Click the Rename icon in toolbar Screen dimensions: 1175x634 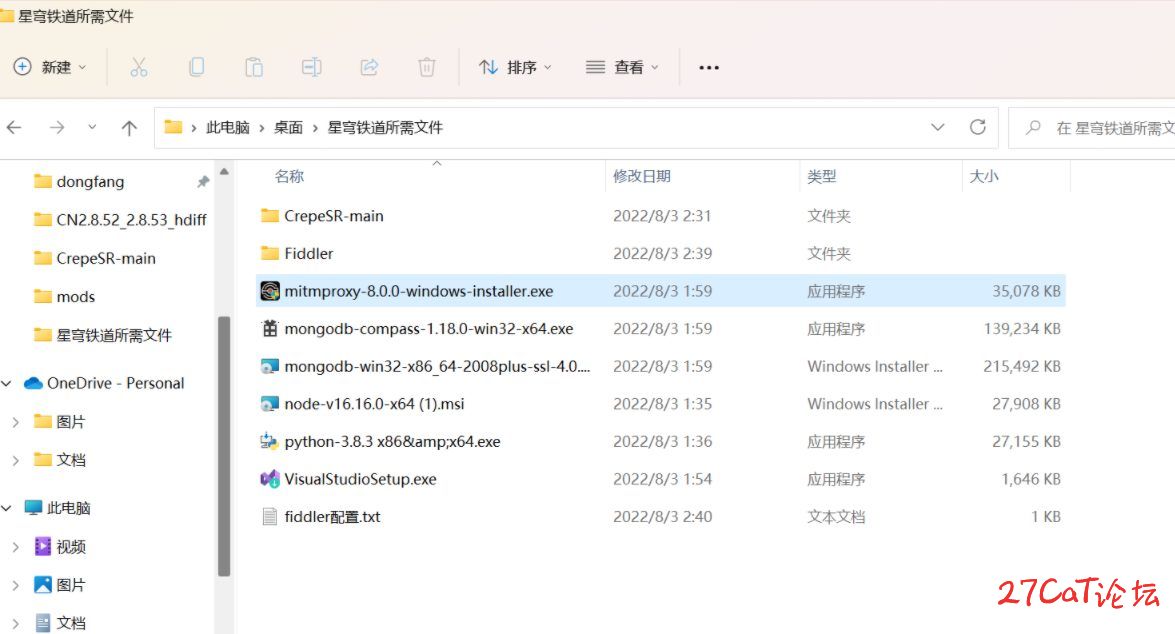[x=312, y=67]
